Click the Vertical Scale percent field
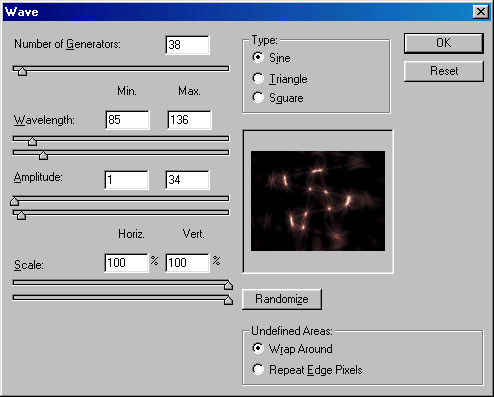Viewport: 494px width, 397px height. click(x=188, y=263)
